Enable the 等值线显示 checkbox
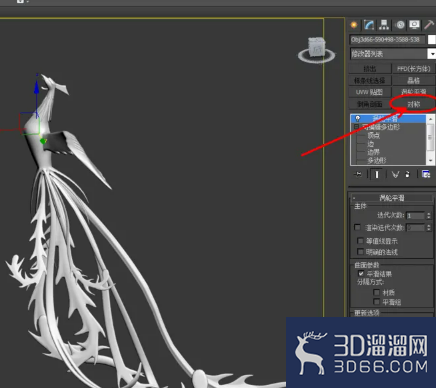Screen dimensions: 436x388 click(x=360, y=241)
